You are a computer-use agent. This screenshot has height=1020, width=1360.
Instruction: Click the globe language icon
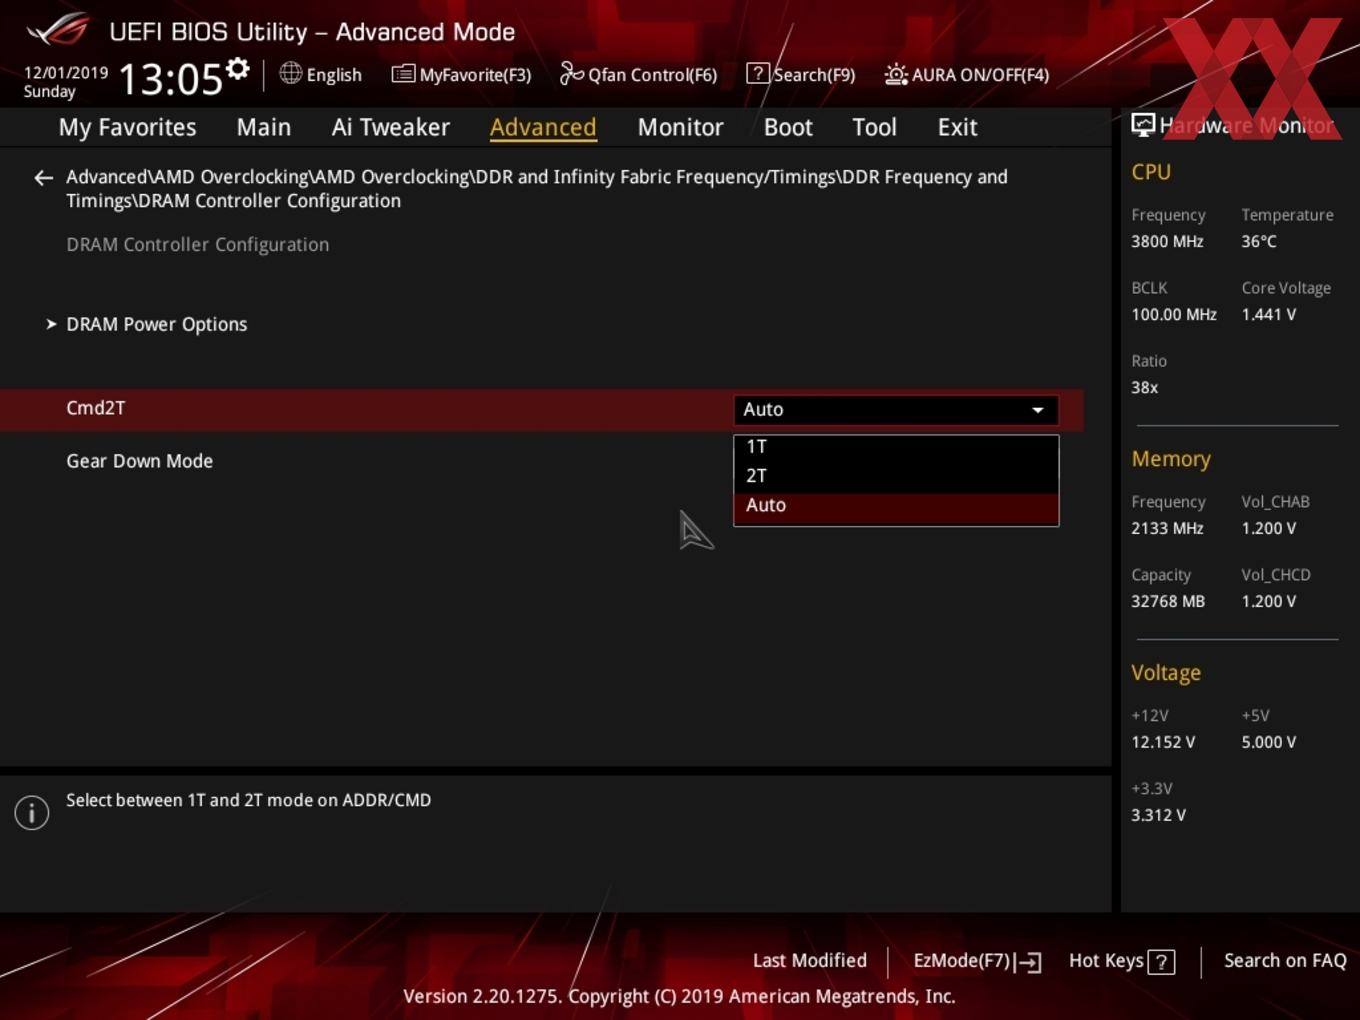click(290, 73)
